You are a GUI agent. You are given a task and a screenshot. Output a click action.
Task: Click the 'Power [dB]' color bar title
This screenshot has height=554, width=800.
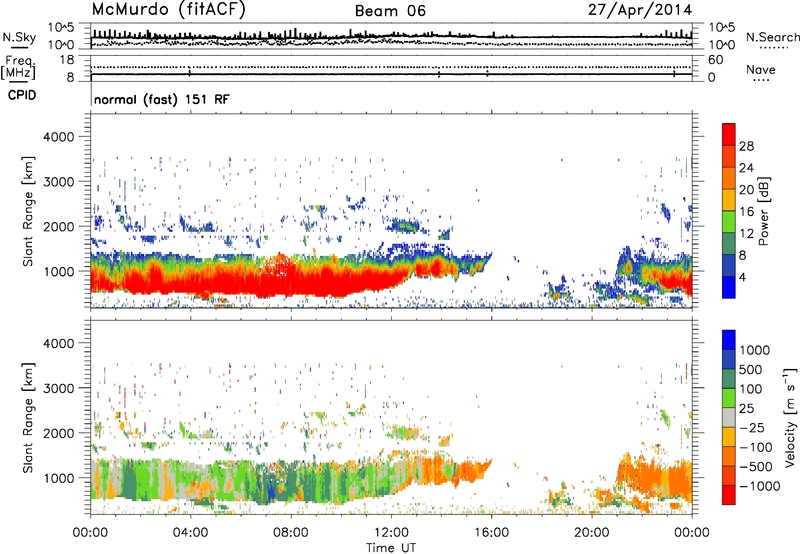(x=764, y=211)
